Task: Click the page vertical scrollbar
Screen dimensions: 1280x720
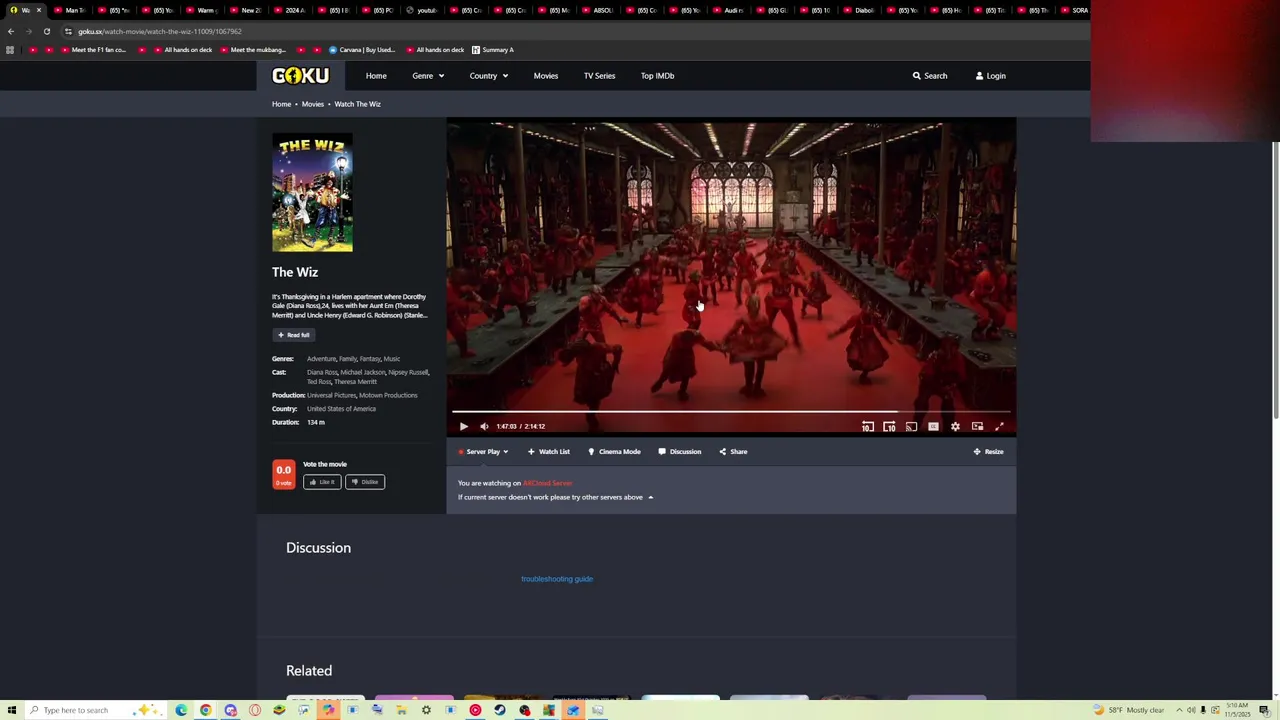Action: [x=1275, y=280]
